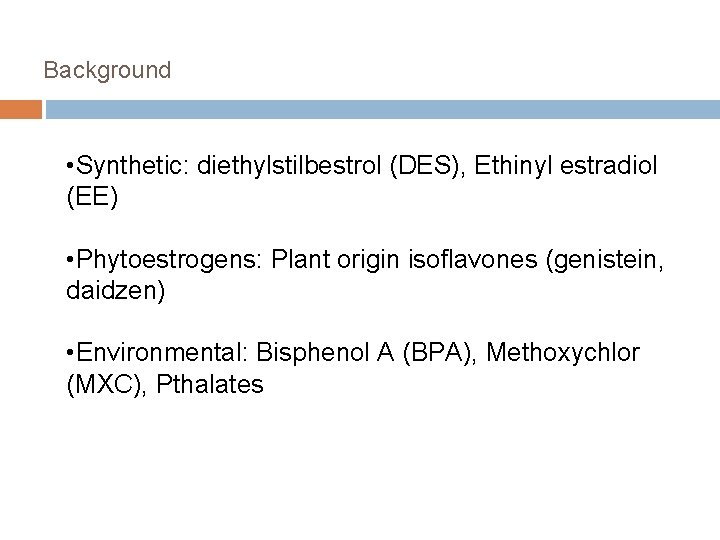Screen dimensions: 720x540
Task: Select the (EE) abbreviation
Action: (x=92, y=198)
